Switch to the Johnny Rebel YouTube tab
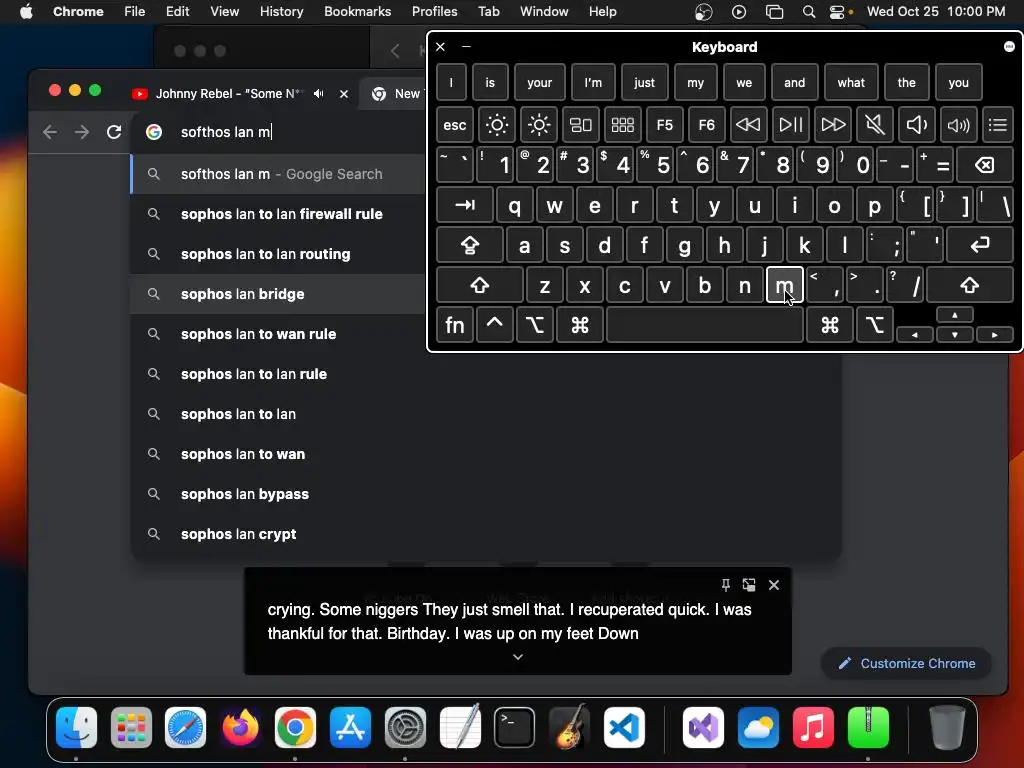The height and width of the screenshot is (768, 1024). pos(229,93)
